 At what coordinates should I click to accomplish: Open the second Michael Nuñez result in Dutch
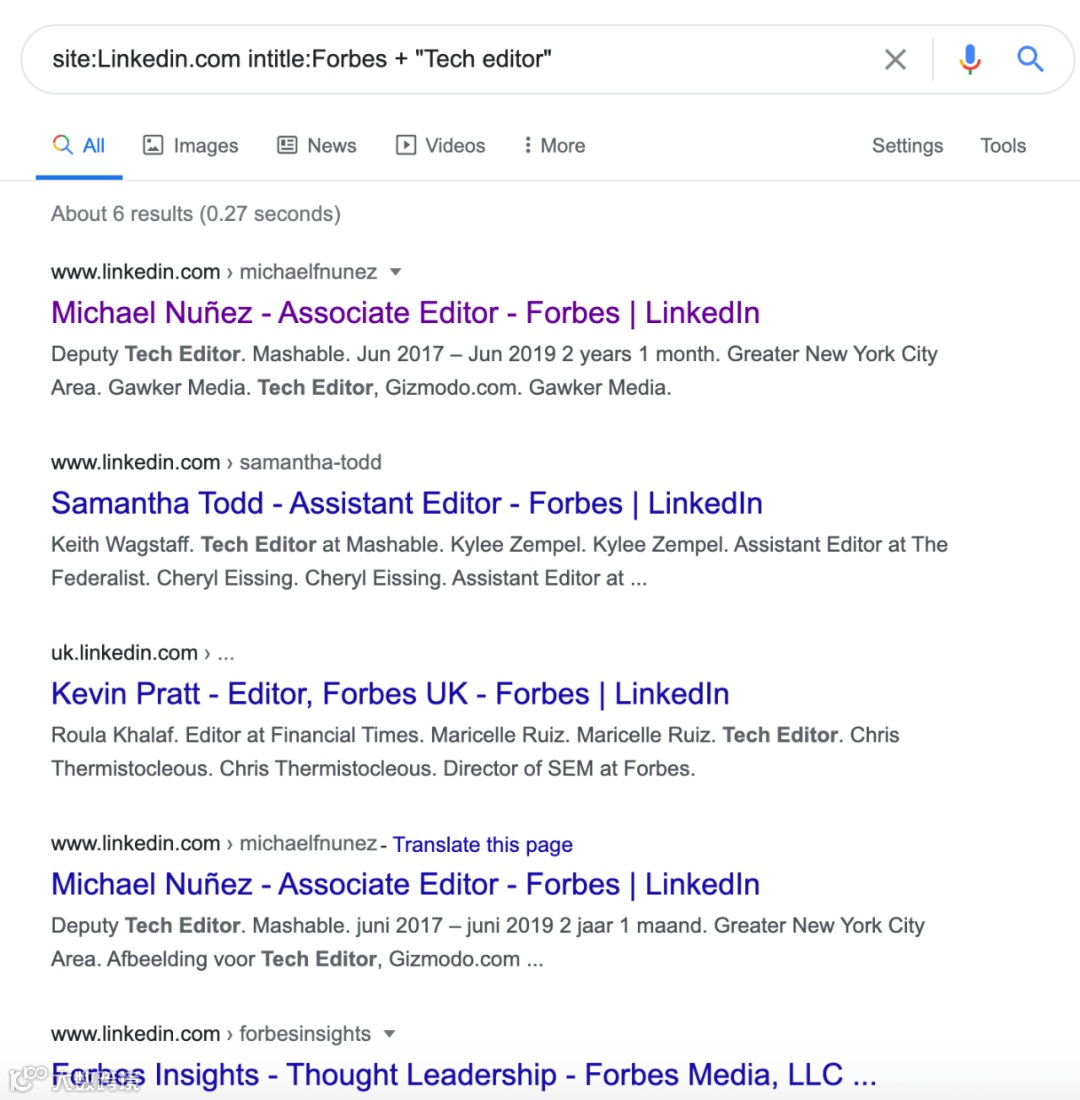[x=405, y=885]
